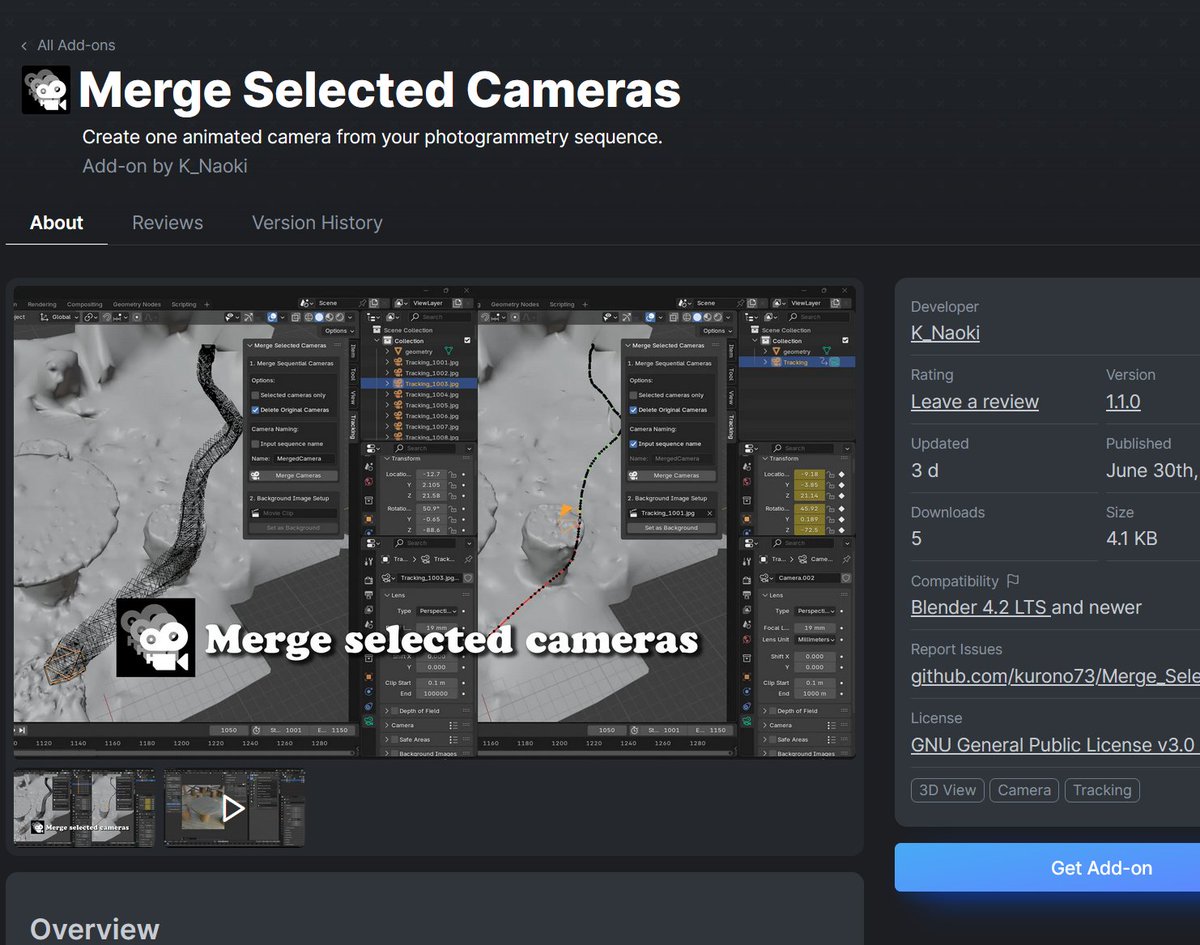Open the Version History tab
Screen dimensions: 1200x945
(317, 223)
